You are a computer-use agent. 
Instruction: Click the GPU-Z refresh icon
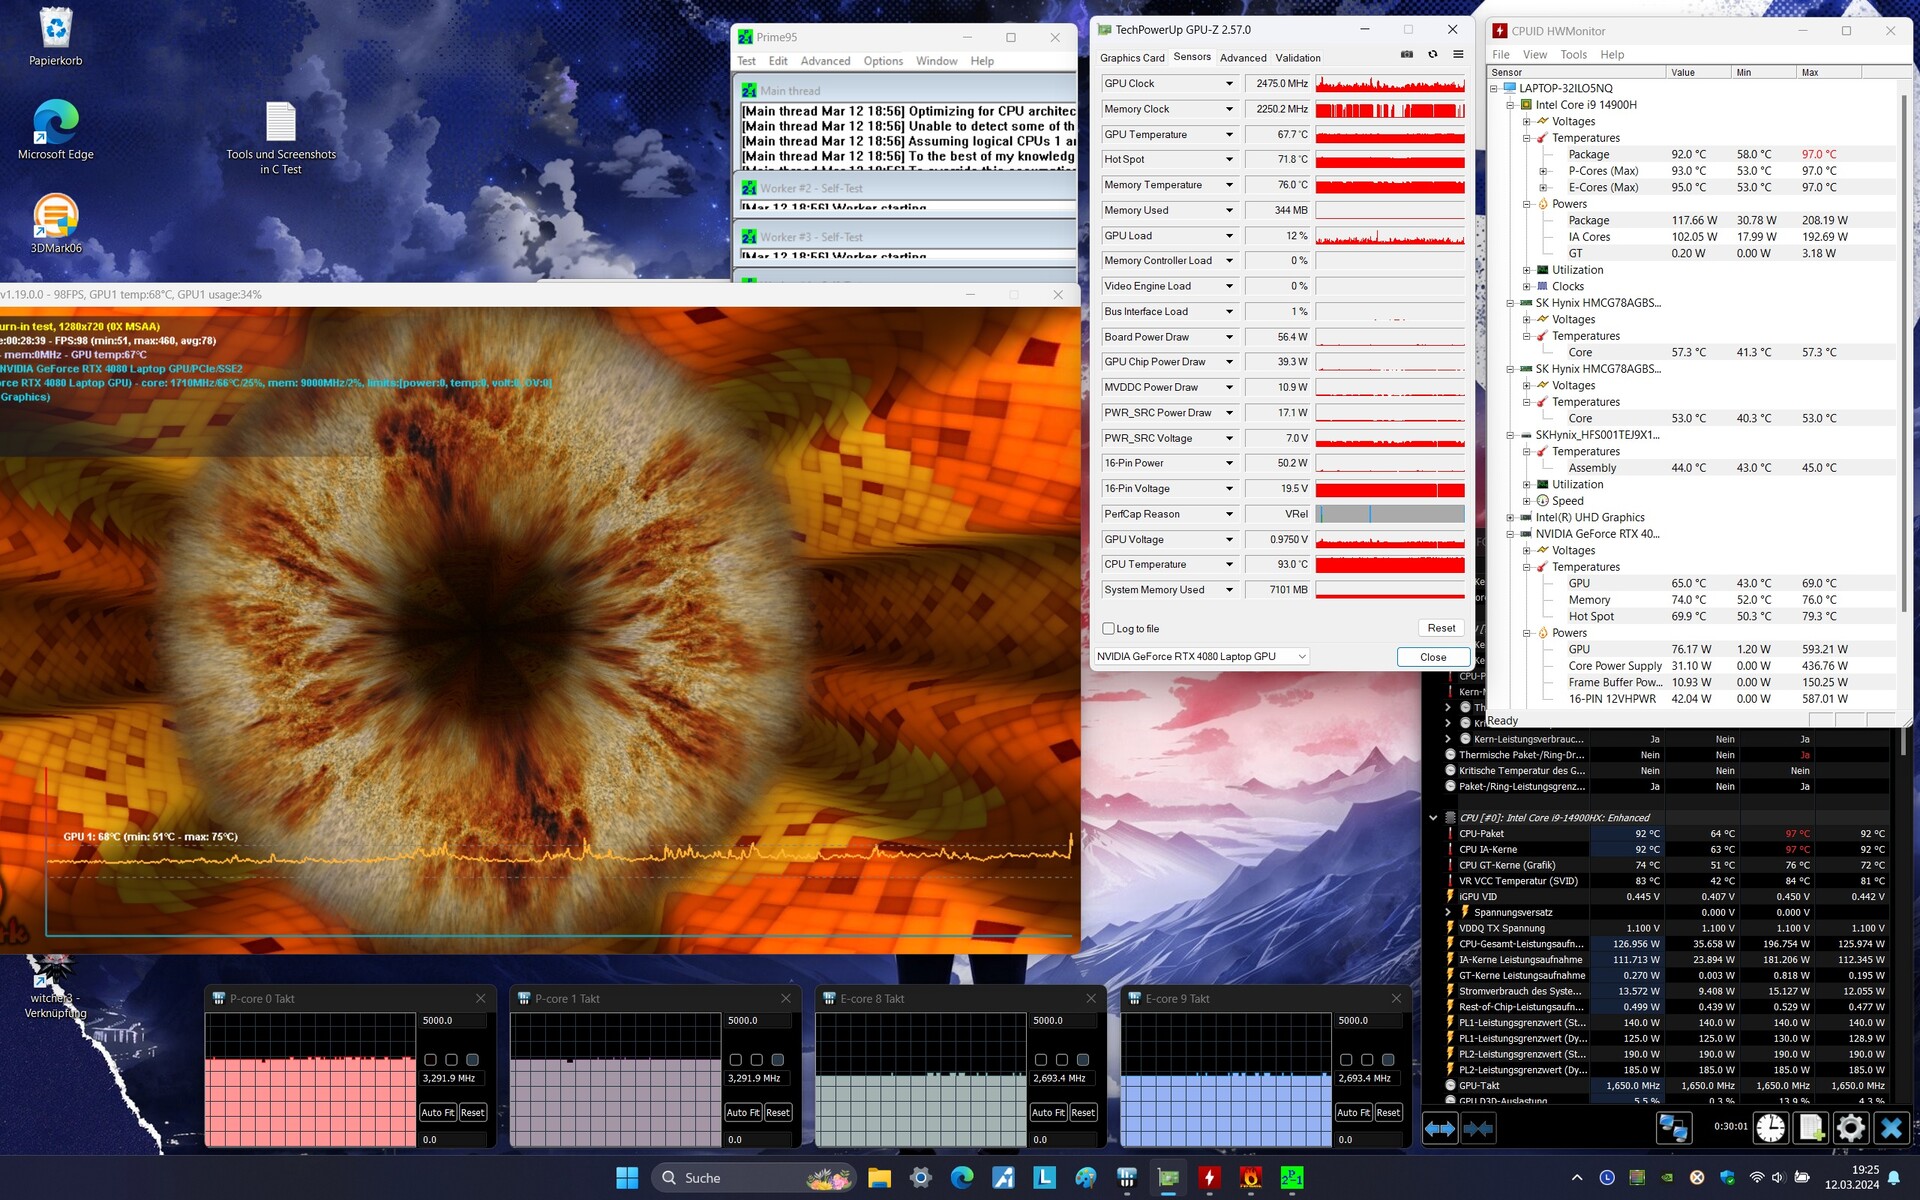click(x=1433, y=55)
